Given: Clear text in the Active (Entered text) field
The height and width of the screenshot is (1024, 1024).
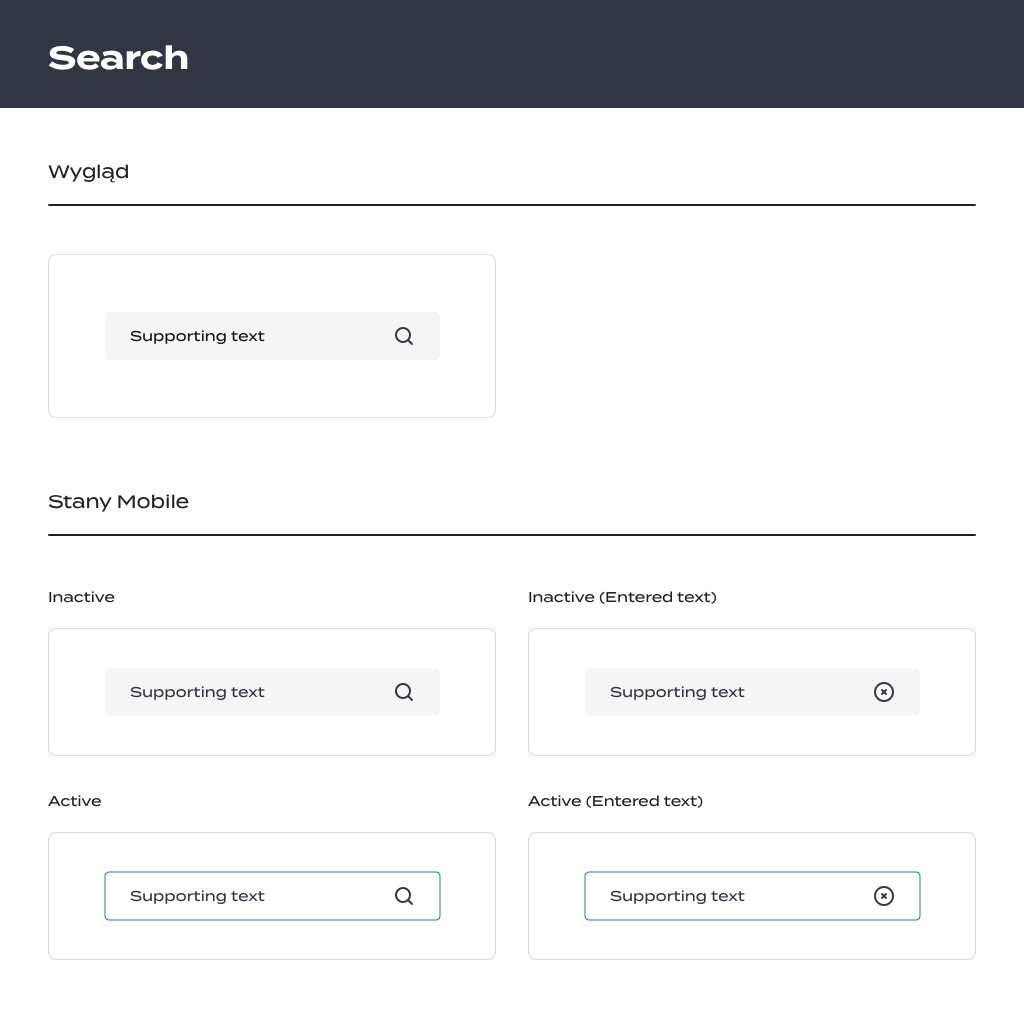Looking at the screenshot, I should (884, 896).
